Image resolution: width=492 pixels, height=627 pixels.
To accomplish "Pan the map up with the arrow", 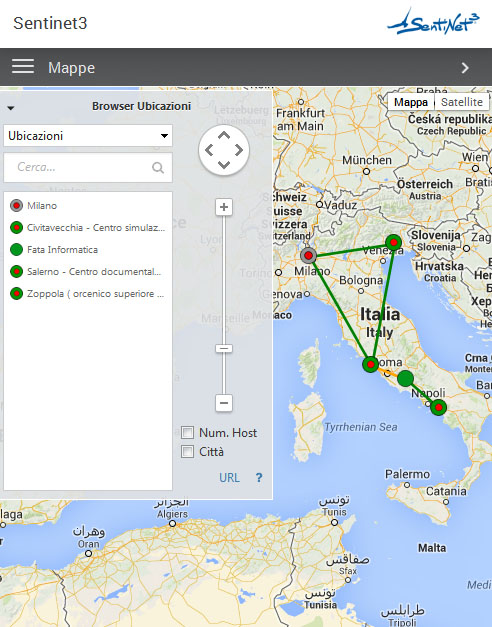I will click(224, 135).
